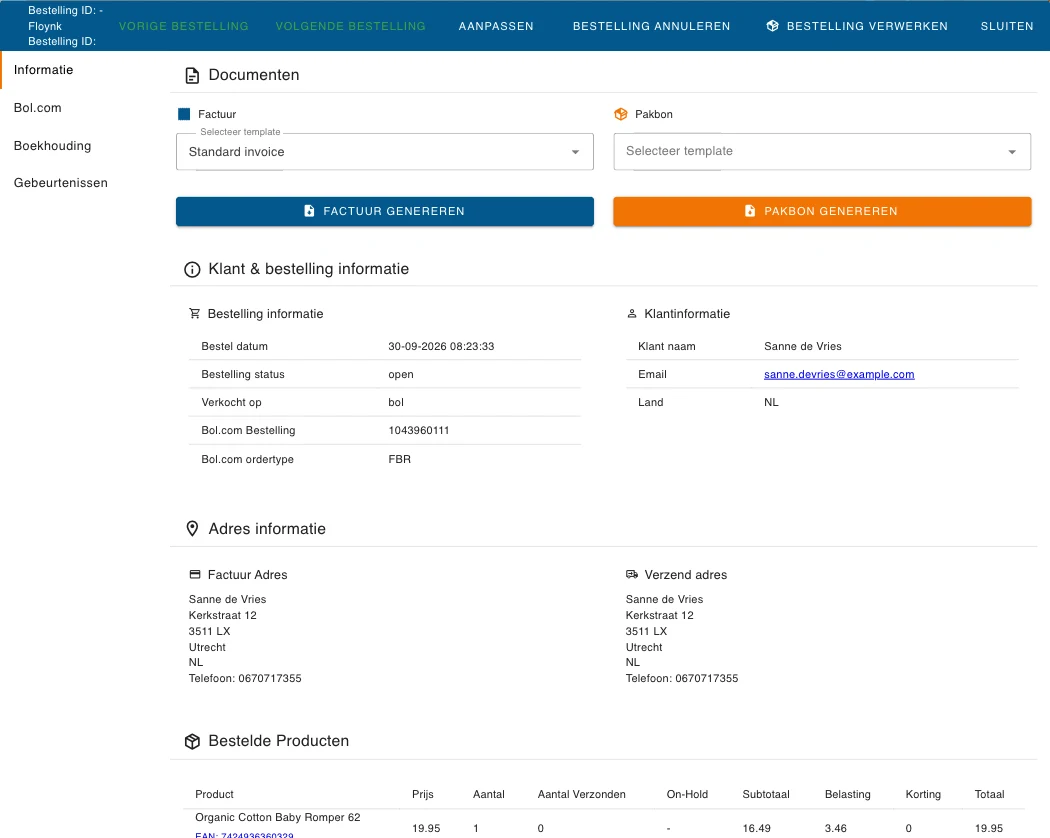Screen dimensions: 1050x838
Task: Click the product name Organic Cotton Baby Romper 62
Action: tap(278, 817)
